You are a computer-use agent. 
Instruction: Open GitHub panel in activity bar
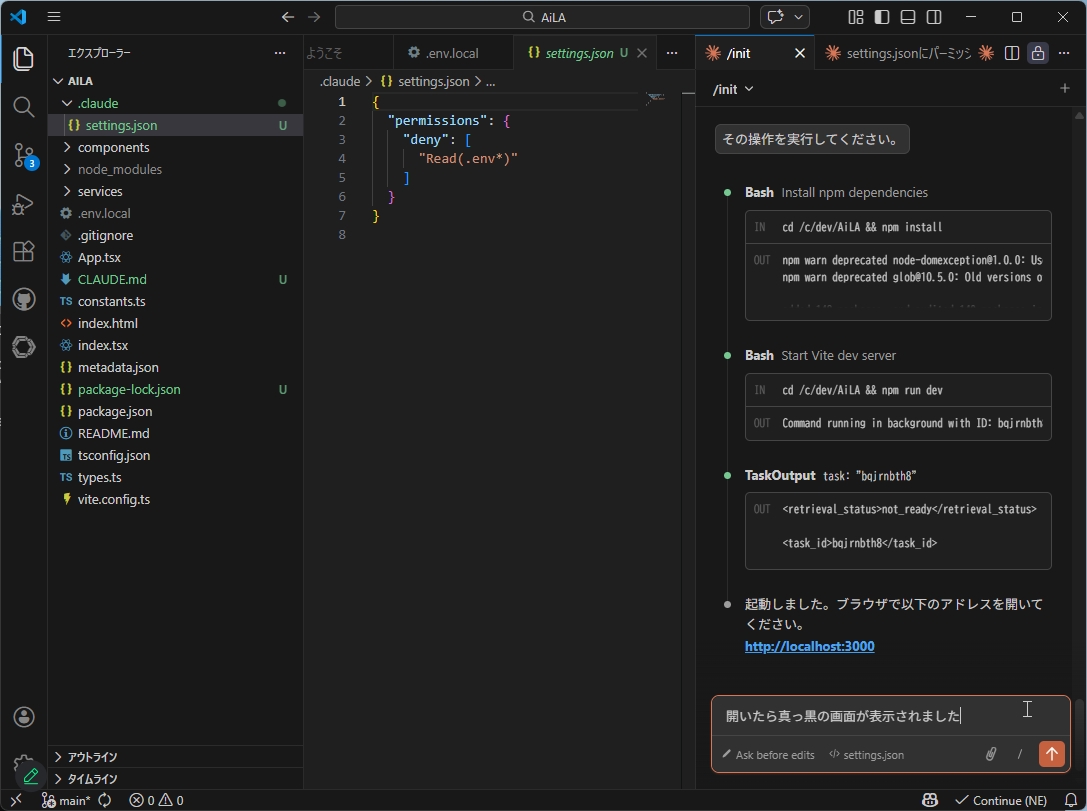coord(23,300)
